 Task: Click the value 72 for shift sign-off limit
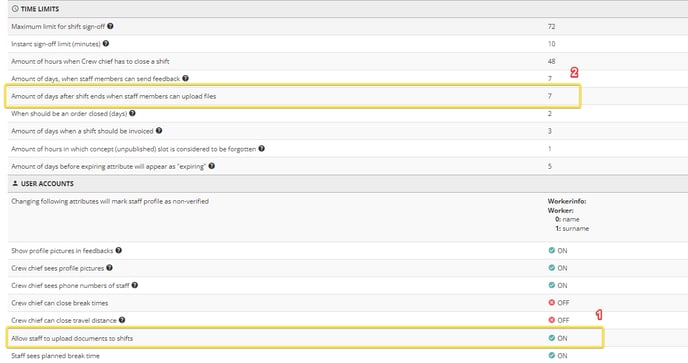click(x=552, y=26)
